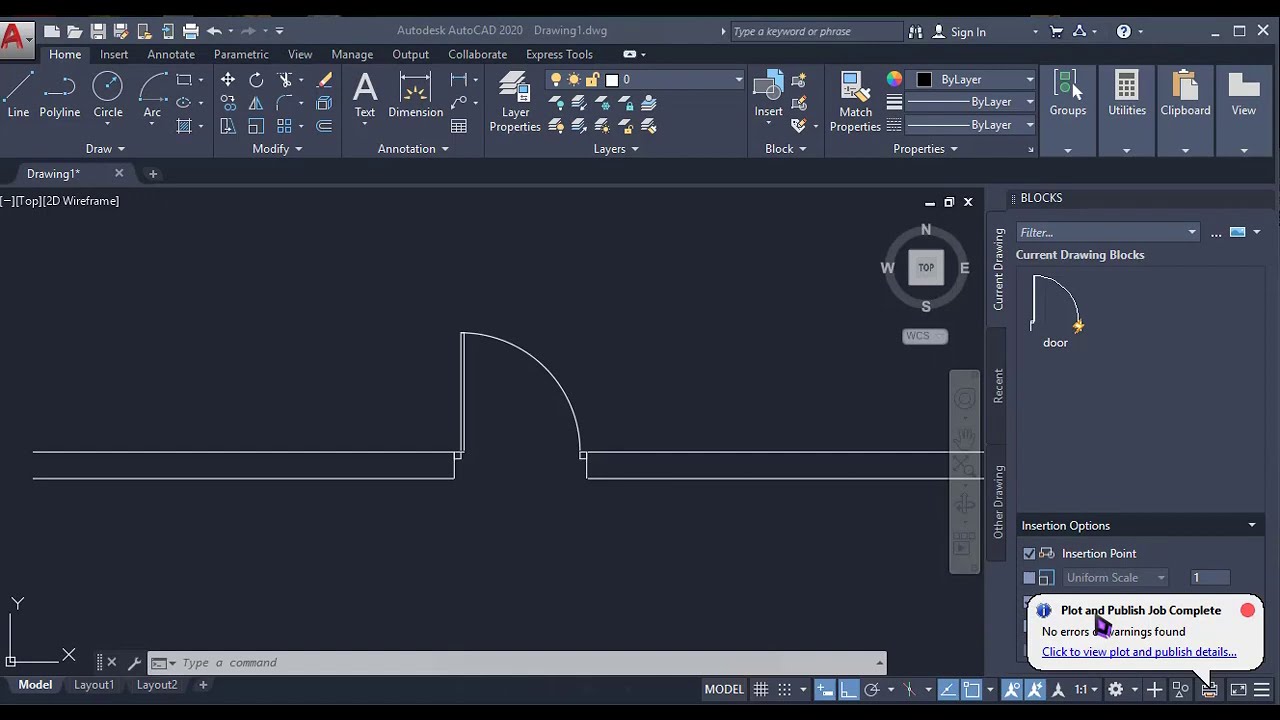Select the Stretch tool
This screenshot has width=1280, height=720.
pos(228,126)
